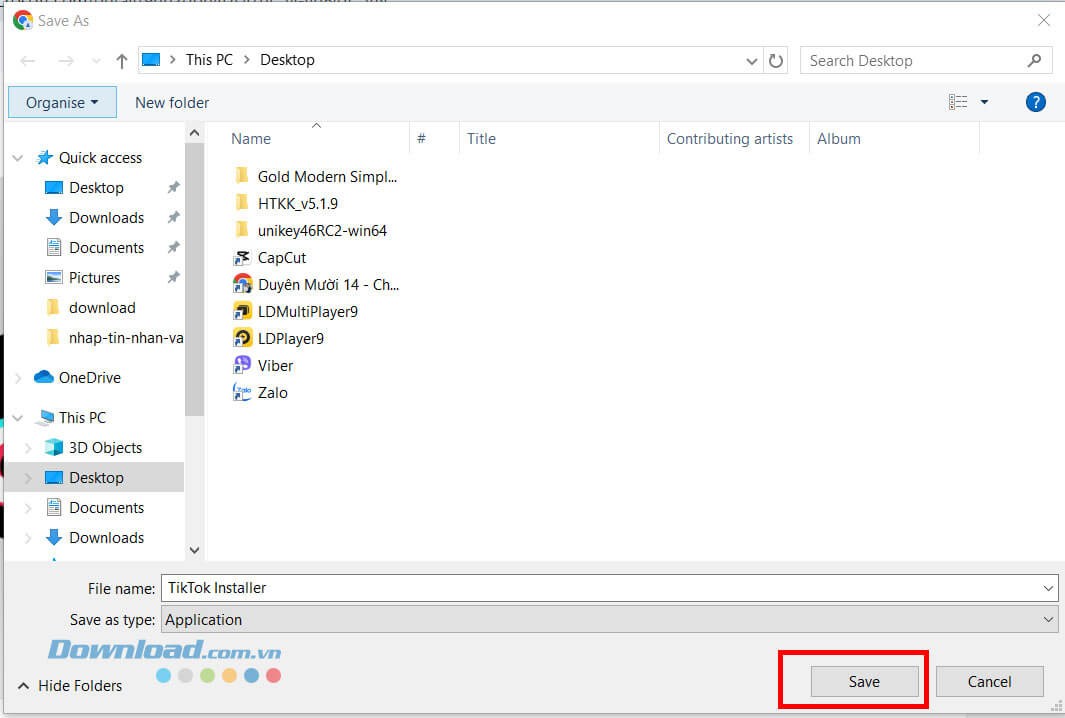Open the CapCut shortcut in file list
The width and height of the screenshot is (1065, 718).
[x=280, y=257]
